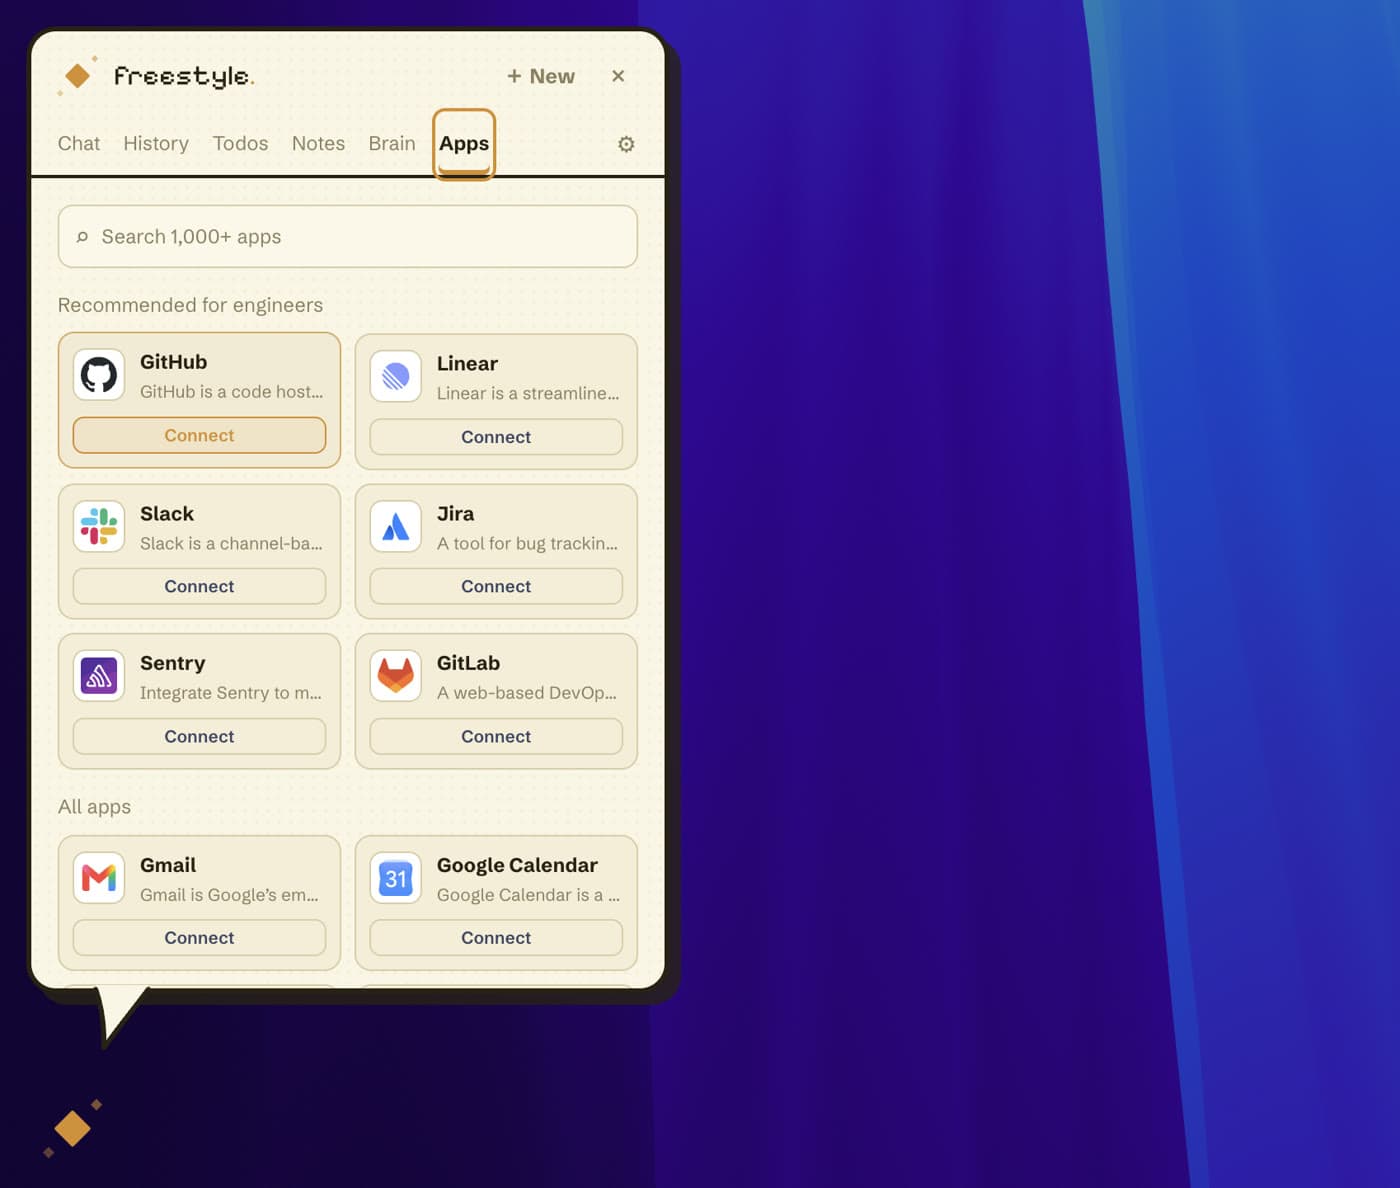Viewport: 1400px width, 1188px height.
Task: Close the Freestyle panel with X
Action: click(618, 76)
